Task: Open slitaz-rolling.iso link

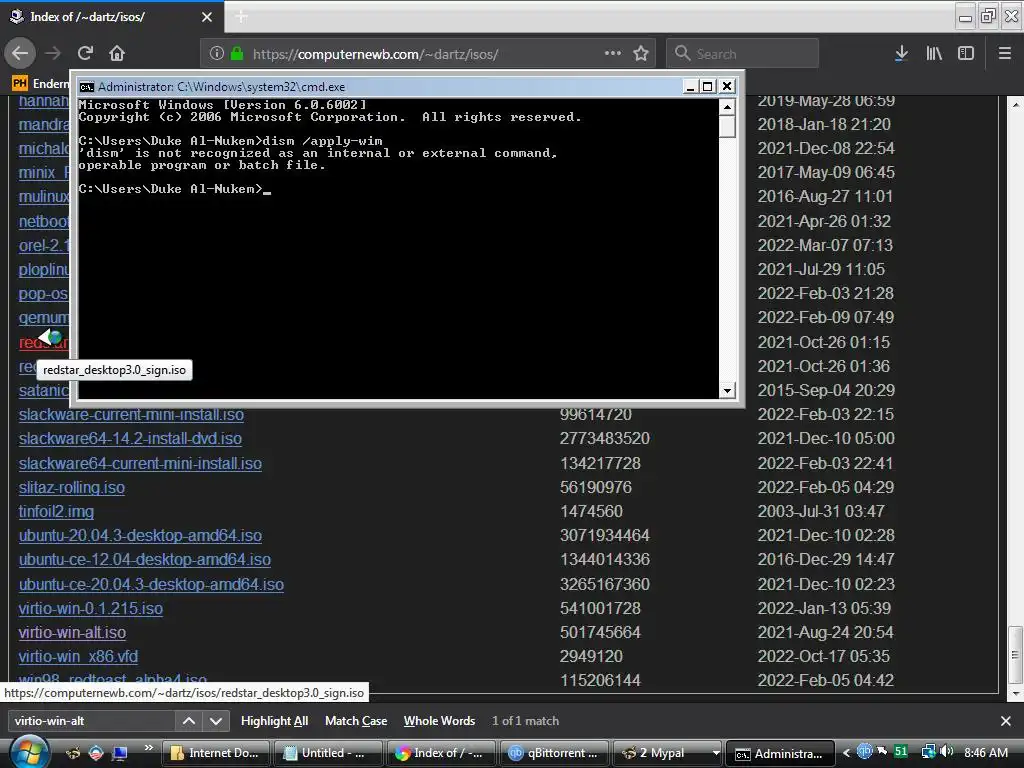Action: click(x=71, y=488)
